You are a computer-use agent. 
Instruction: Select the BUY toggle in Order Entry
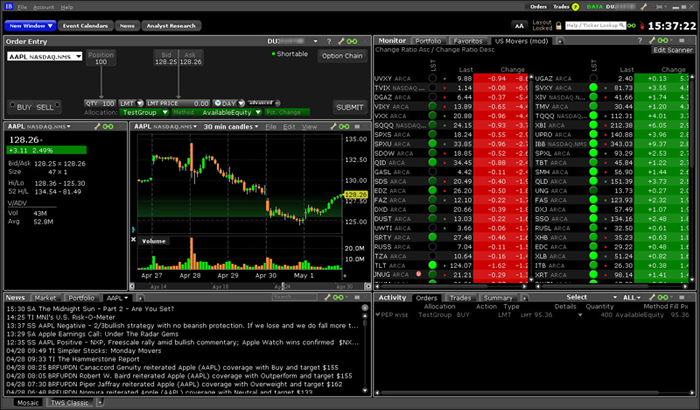[x=21, y=107]
